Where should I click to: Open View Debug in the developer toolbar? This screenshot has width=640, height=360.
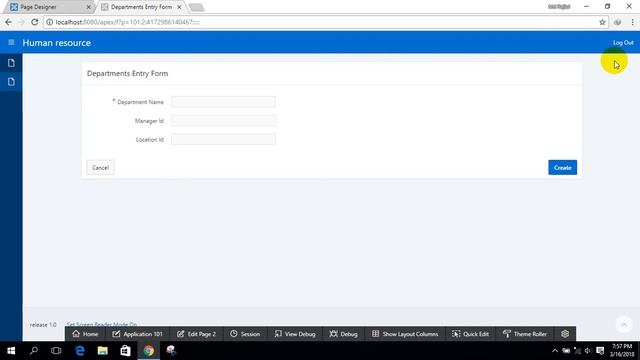click(295, 334)
